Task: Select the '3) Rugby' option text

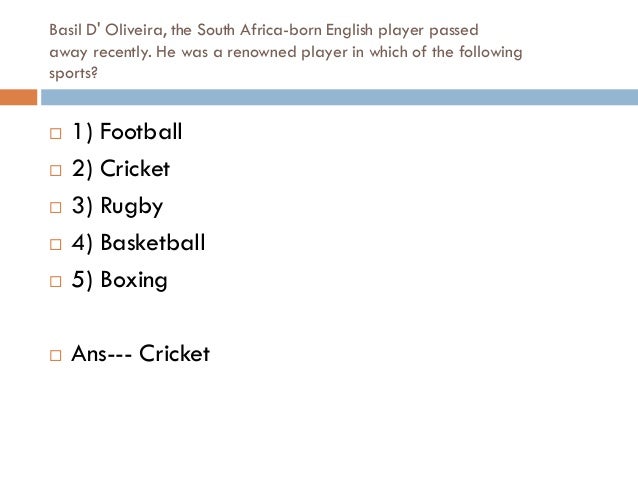Action: (118, 206)
